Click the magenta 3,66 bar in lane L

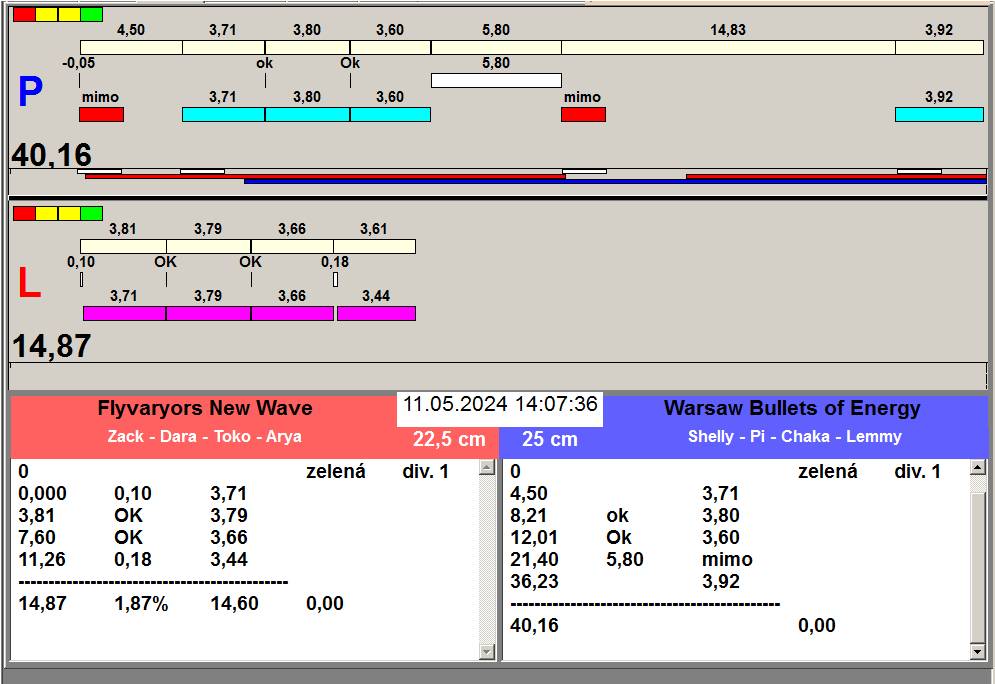click(x=292, y=313)
